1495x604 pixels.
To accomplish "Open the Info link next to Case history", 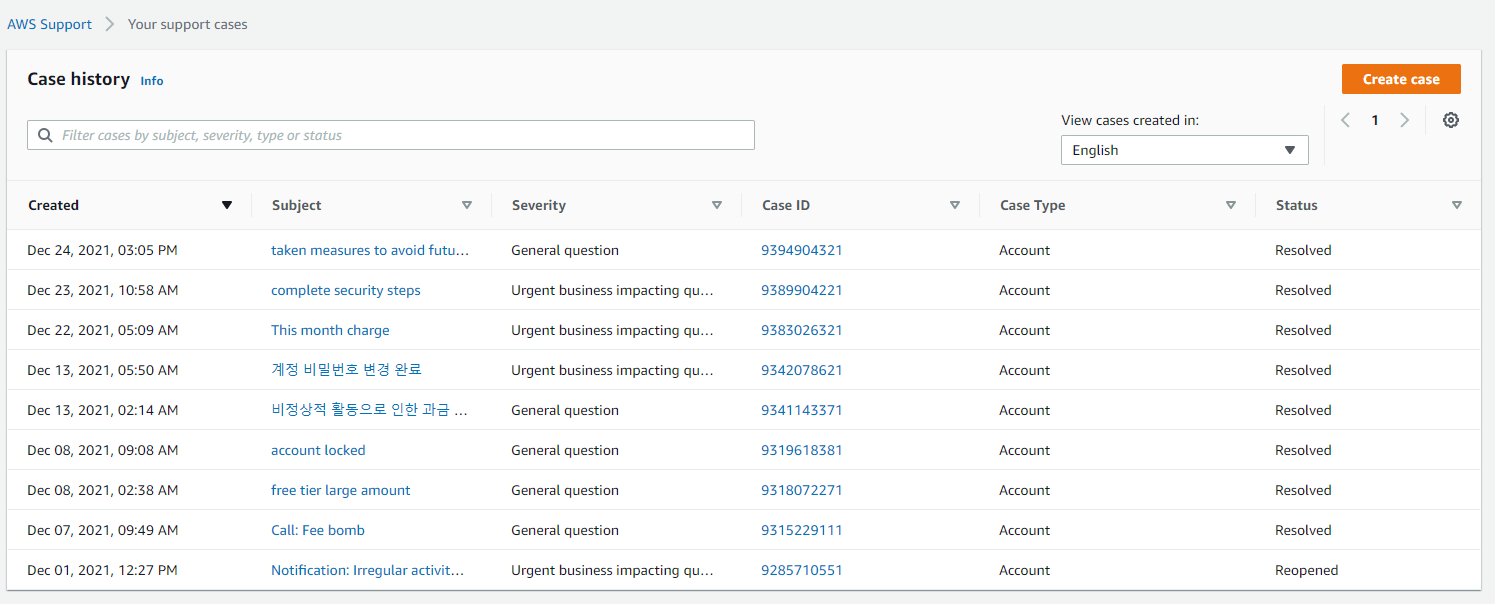I will coord(152,81).
